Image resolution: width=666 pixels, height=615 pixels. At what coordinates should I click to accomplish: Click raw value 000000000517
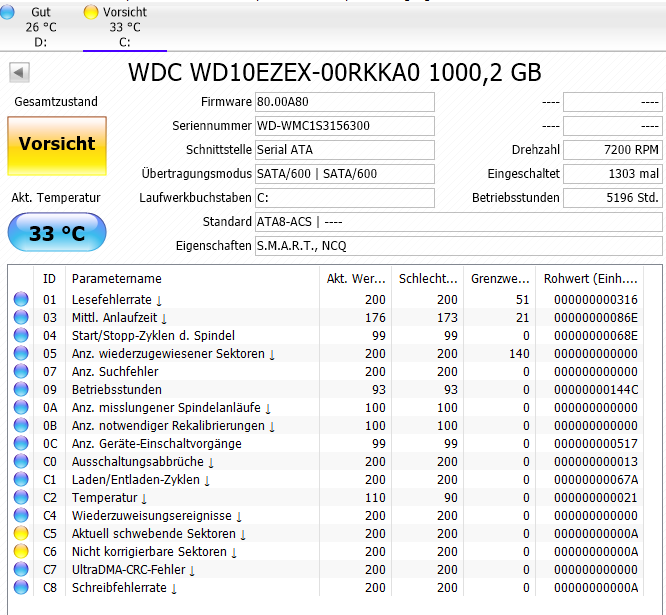[595, 443]
